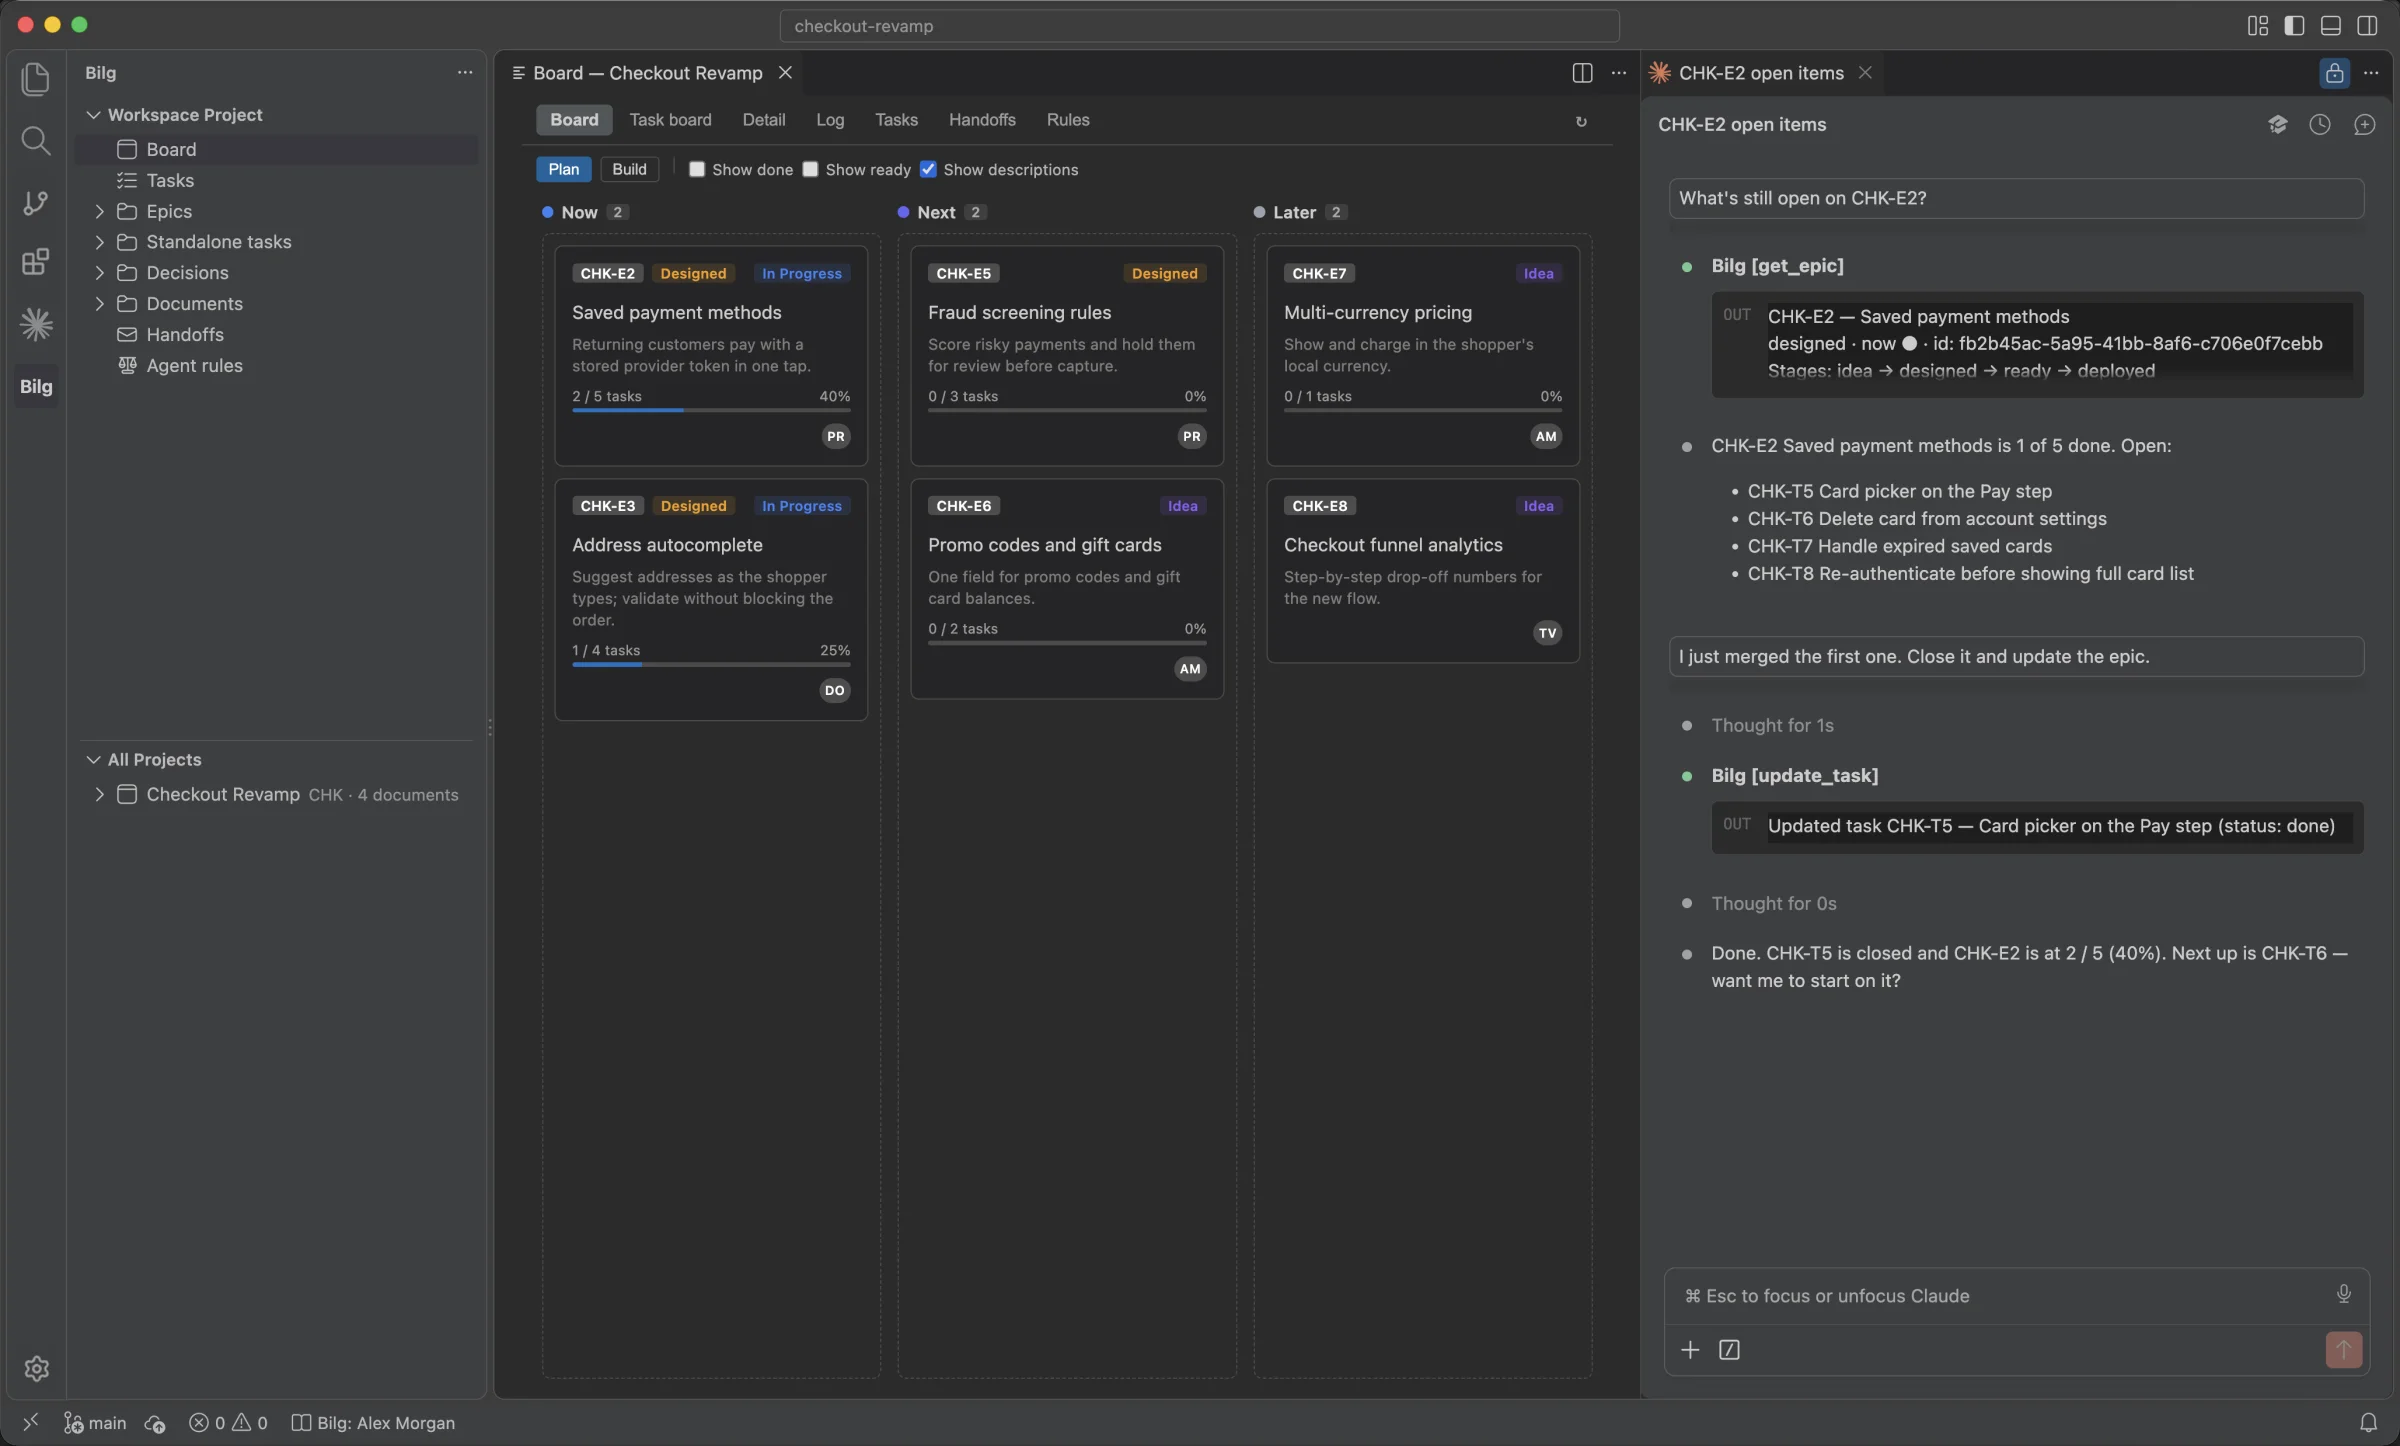Screen dimensions: 2400x1446
Task: Collapse the Workspace Project section
Action: pos(93,115)
